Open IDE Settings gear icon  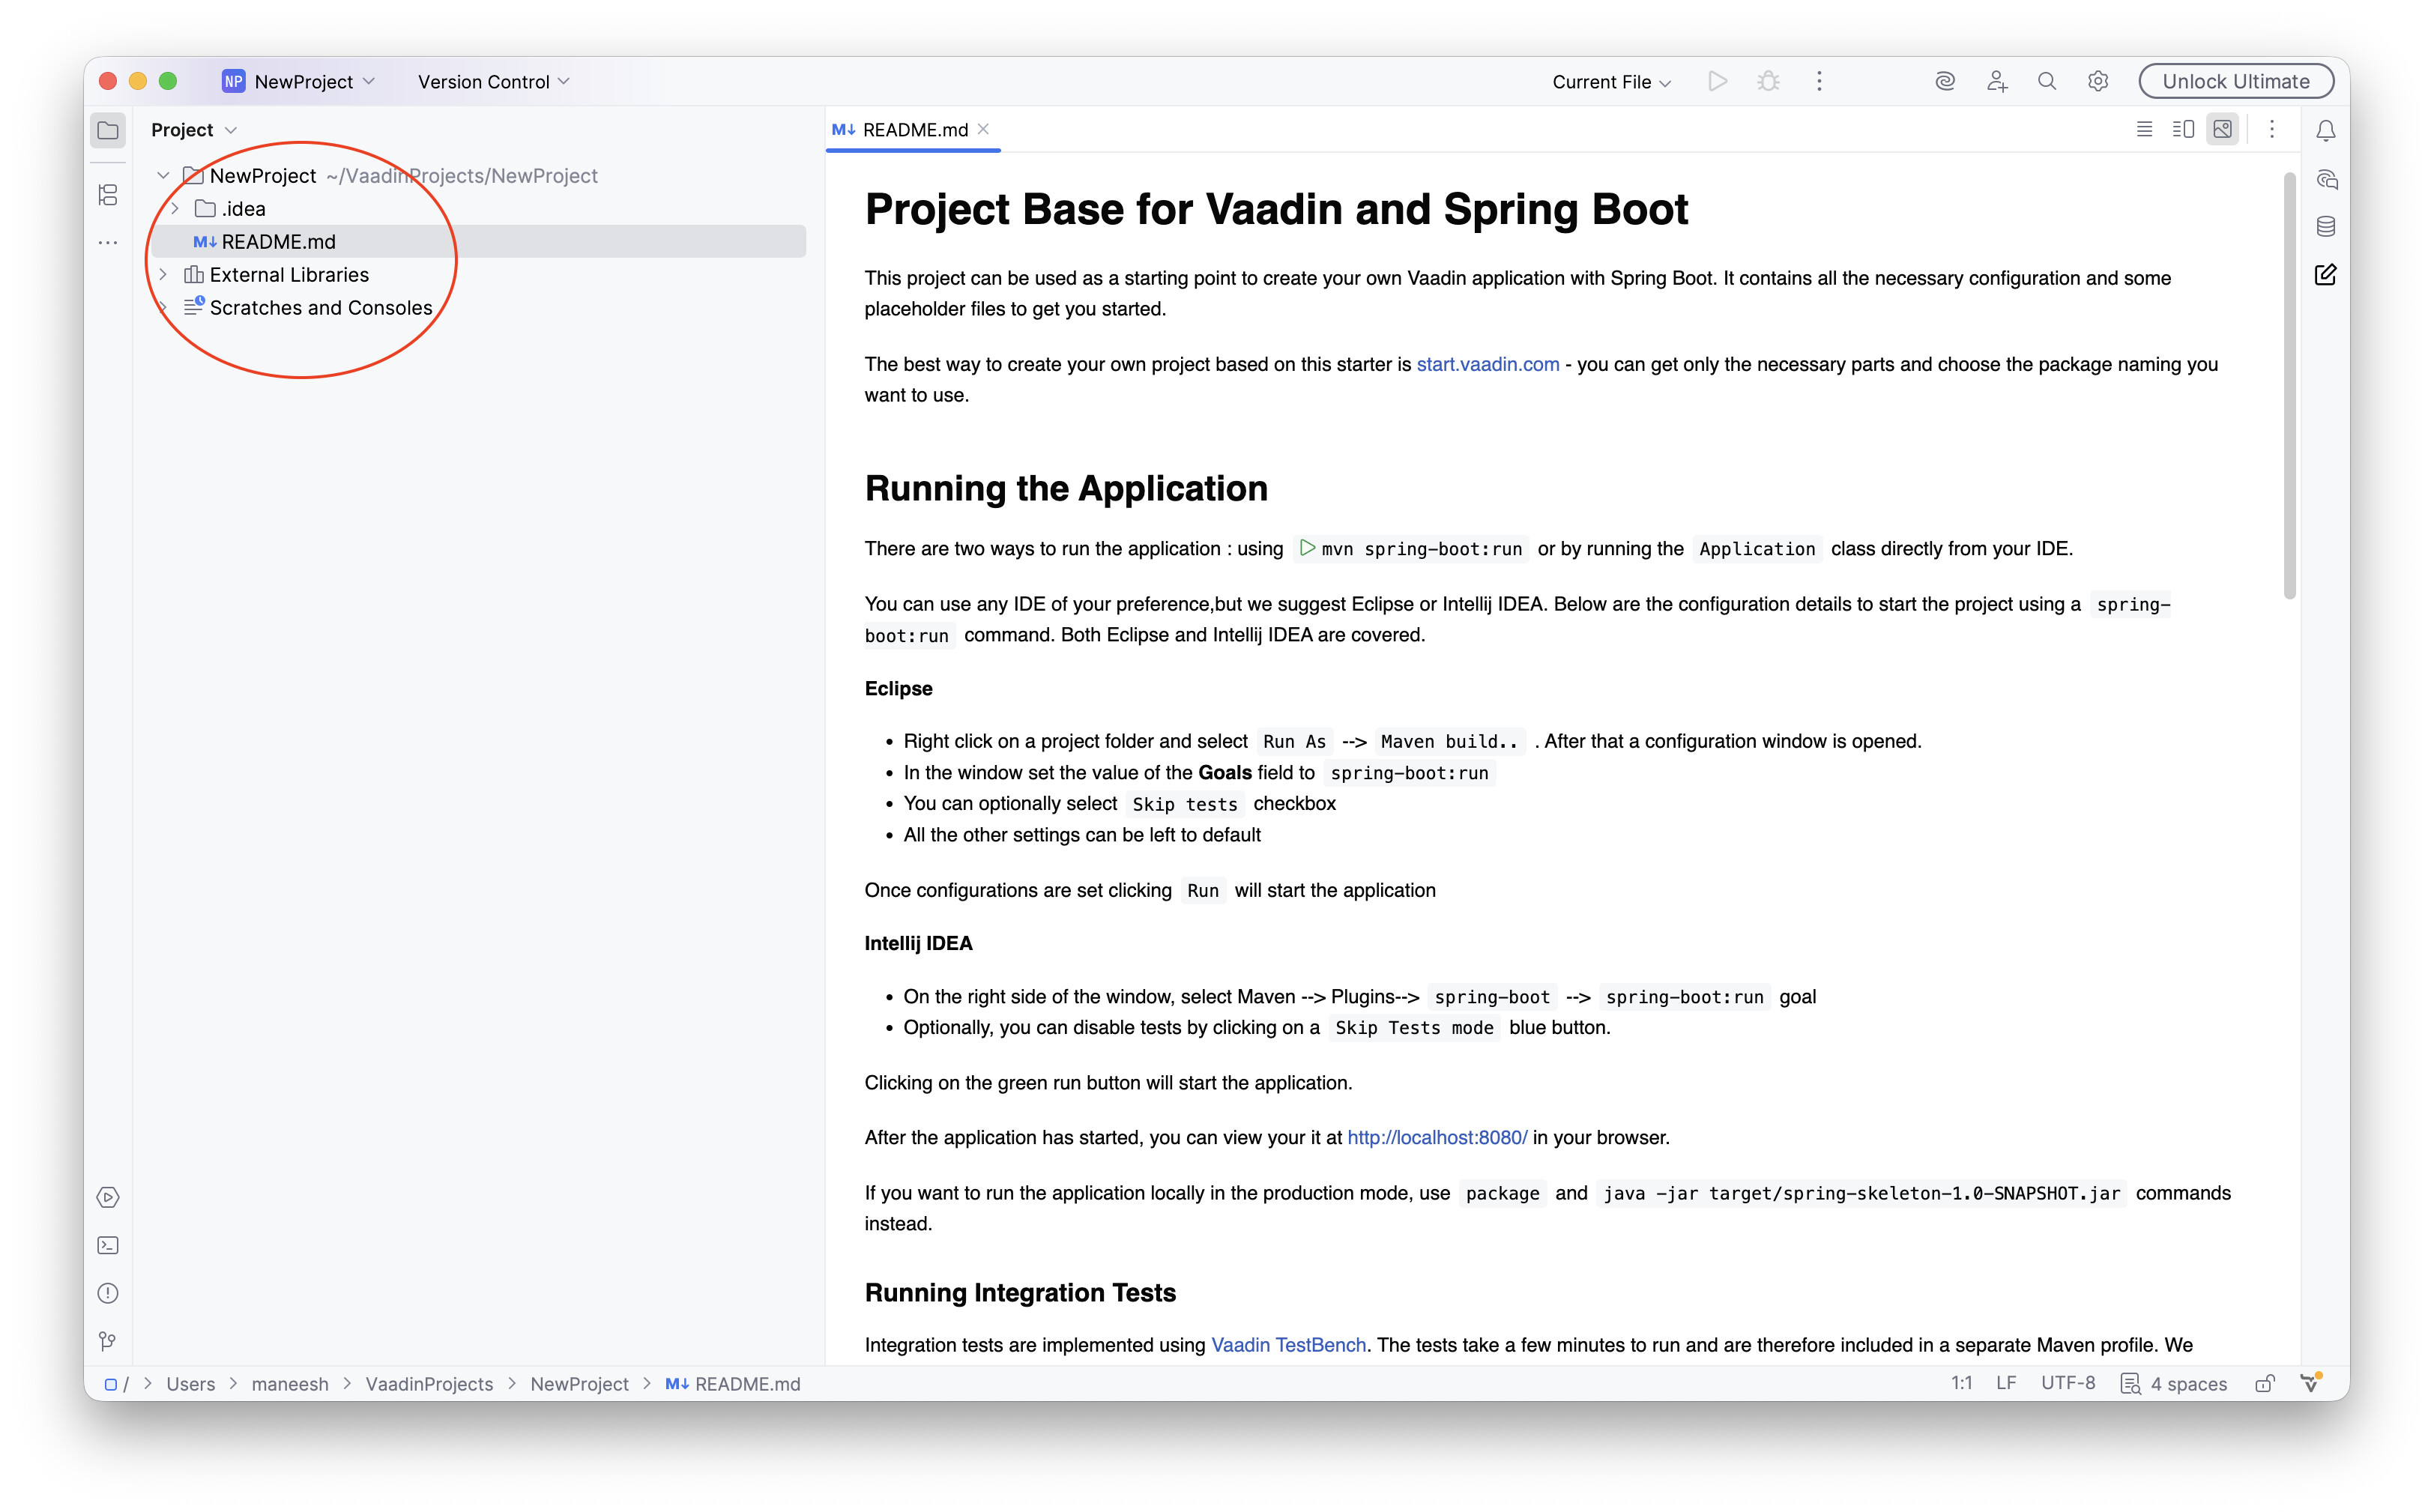(2098, 82)
